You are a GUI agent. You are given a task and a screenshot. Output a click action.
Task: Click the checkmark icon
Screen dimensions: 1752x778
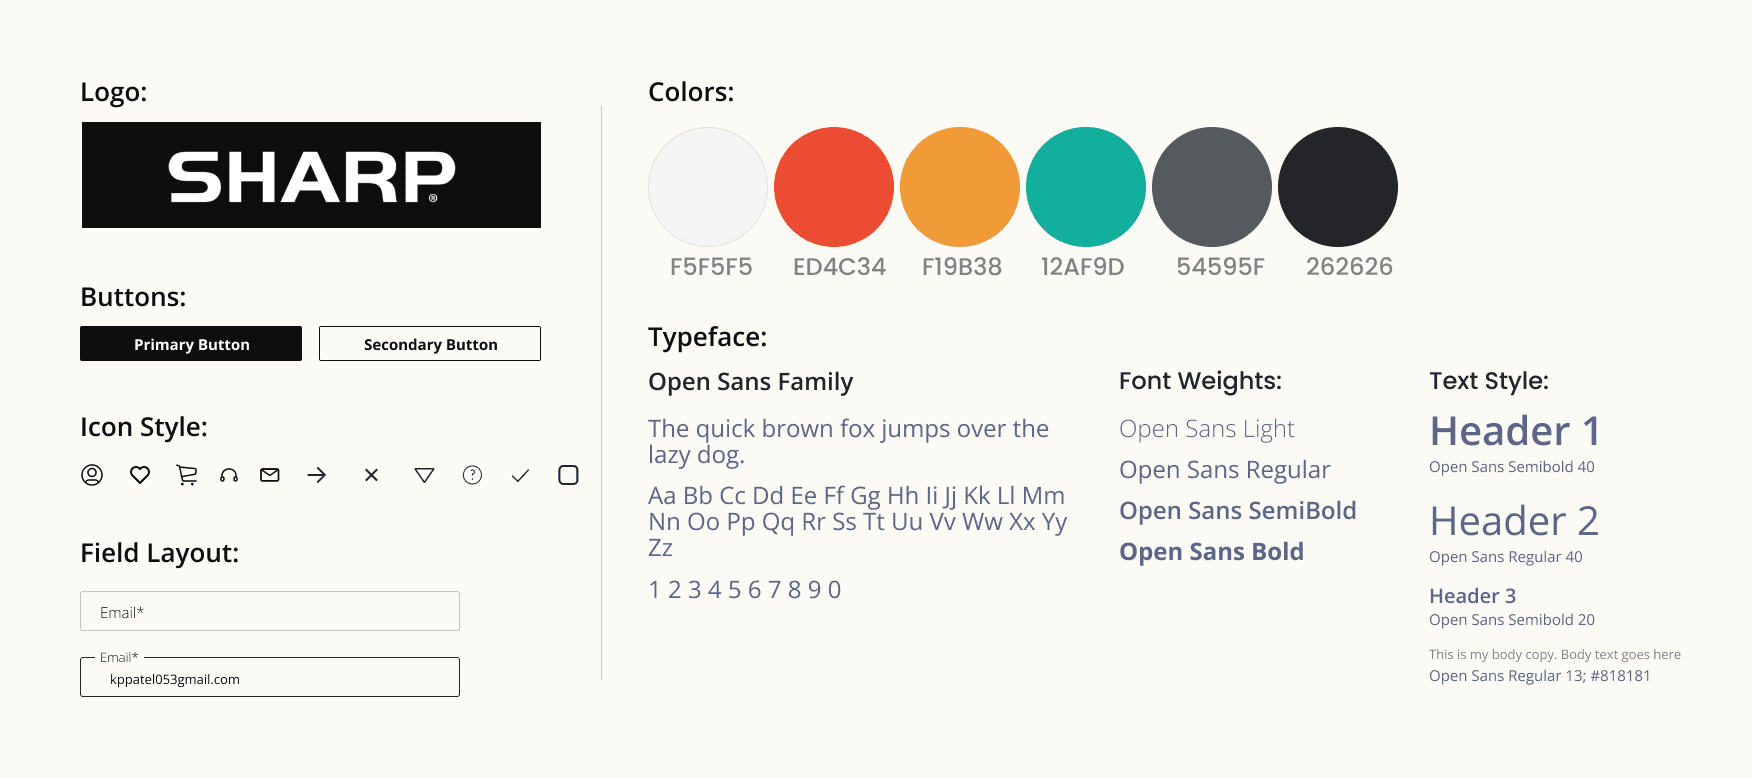click(520, 476)
